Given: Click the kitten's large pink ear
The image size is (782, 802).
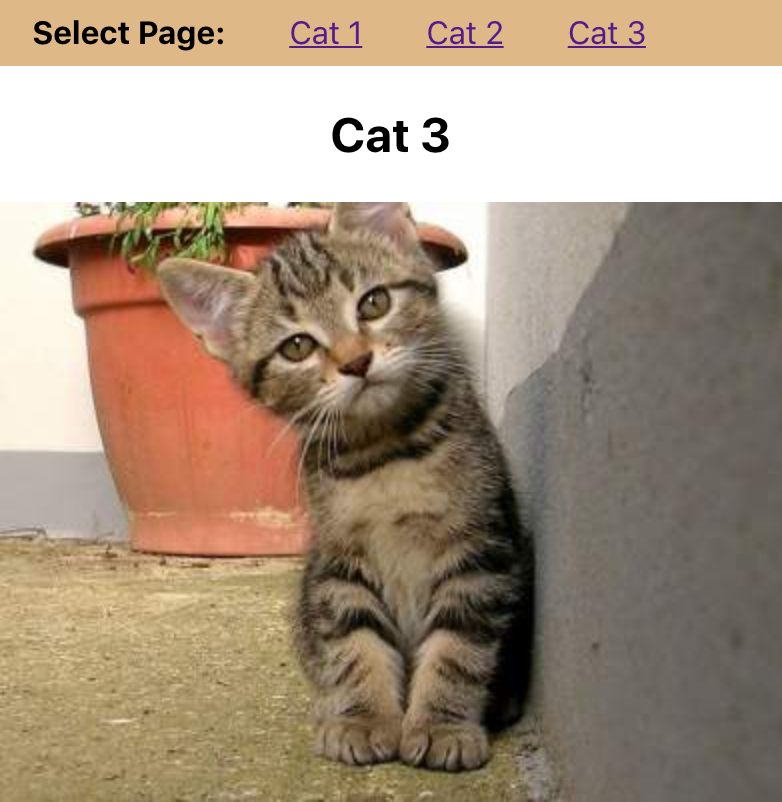Looking at the screenshot, I should click(205, 304).
